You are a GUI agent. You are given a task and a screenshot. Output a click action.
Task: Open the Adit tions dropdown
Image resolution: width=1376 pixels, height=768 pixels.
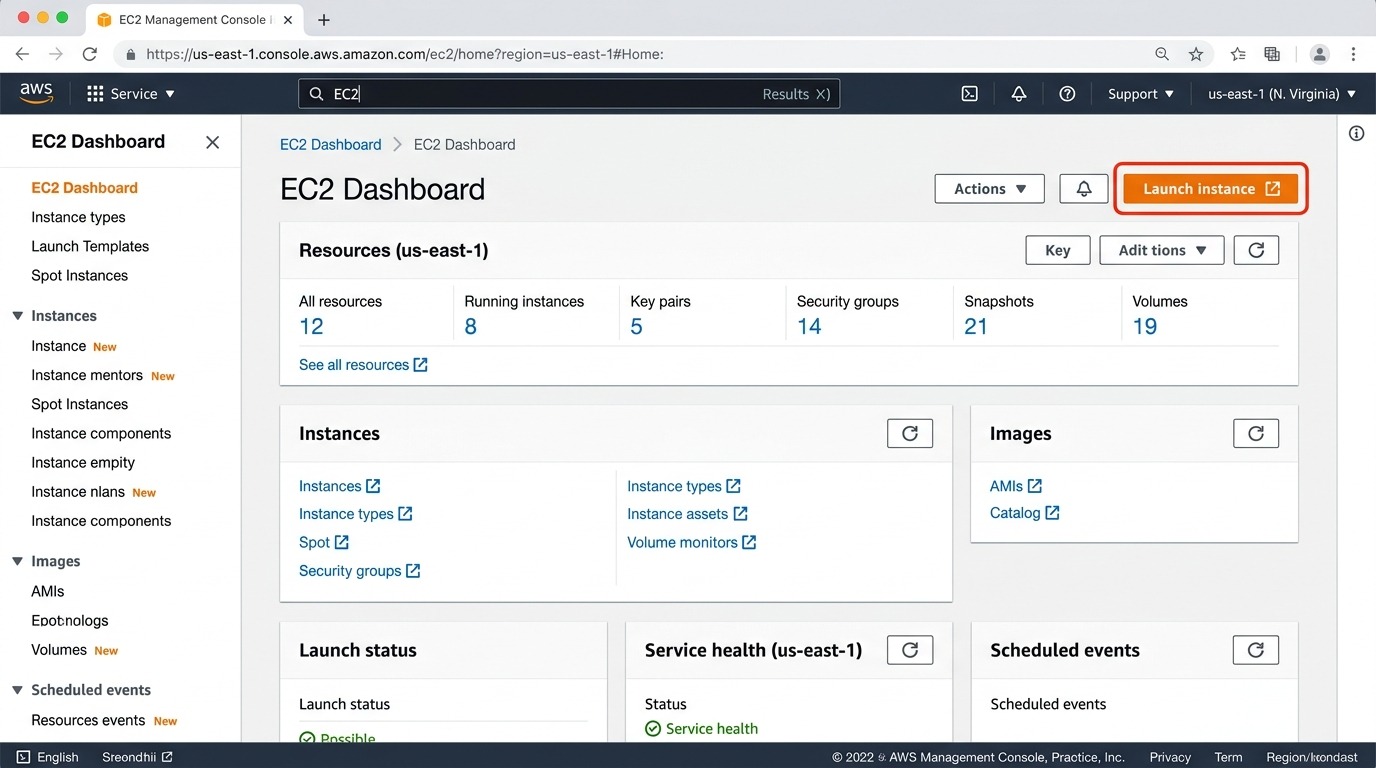[x=1162, y=251]
